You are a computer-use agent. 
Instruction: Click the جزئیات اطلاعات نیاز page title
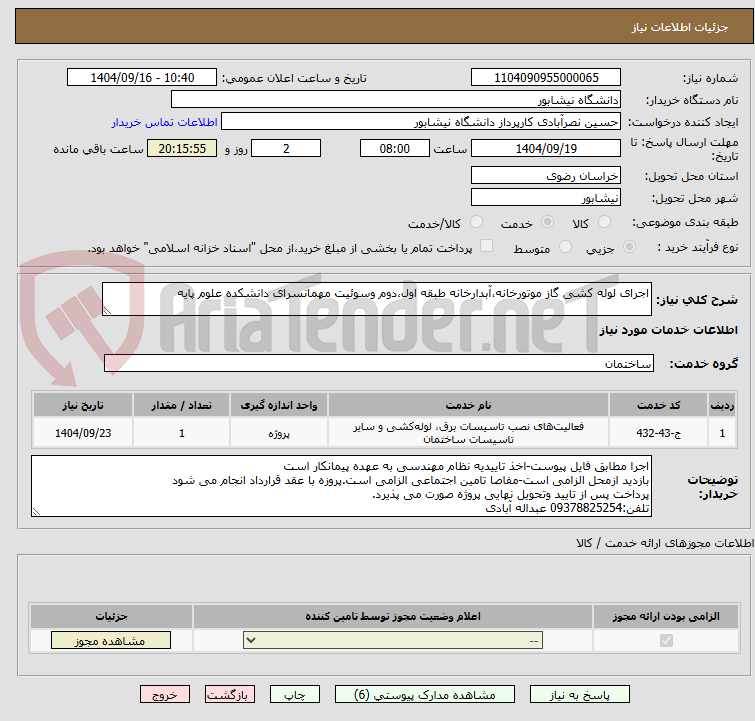point(679,27)
